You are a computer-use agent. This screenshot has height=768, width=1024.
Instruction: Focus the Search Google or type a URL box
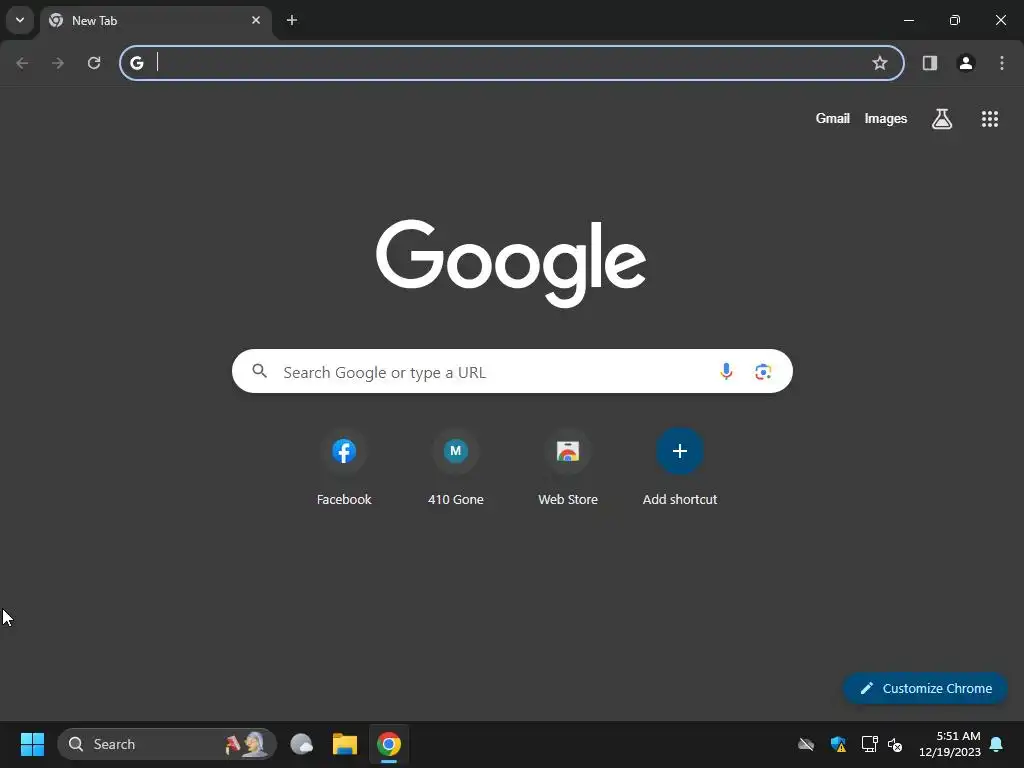click(x=512, y=371)
